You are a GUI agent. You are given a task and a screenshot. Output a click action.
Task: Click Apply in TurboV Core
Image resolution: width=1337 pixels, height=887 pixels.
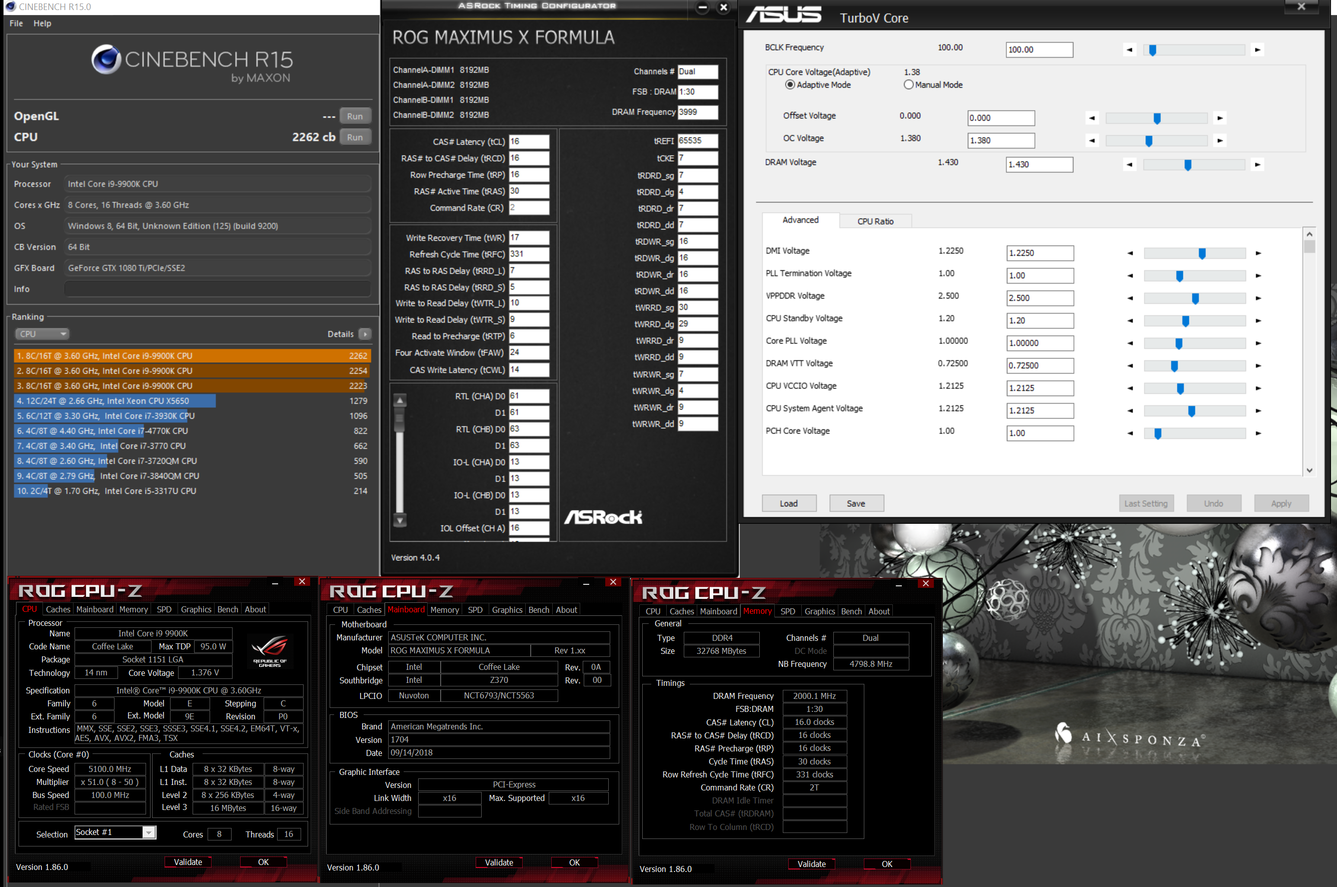click(x=1281, y=503)
